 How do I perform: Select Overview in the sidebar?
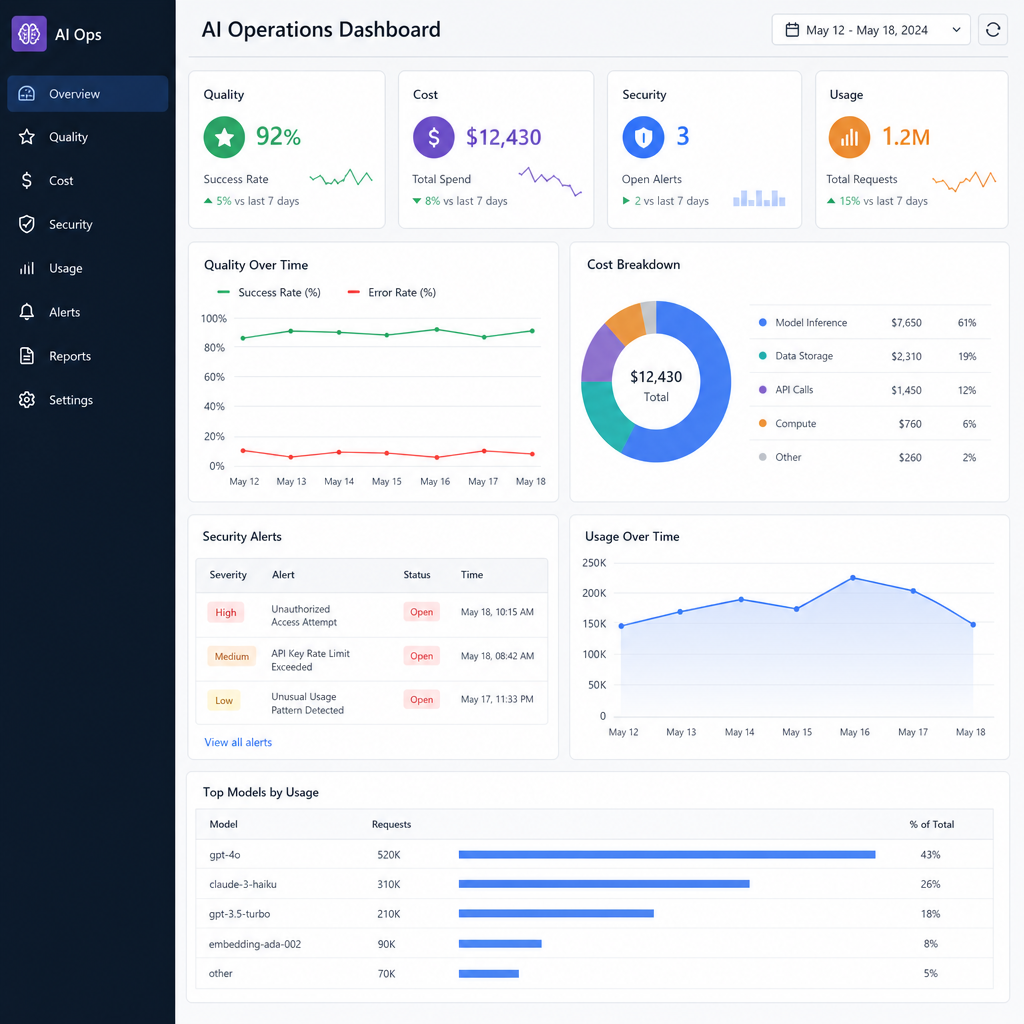click(x=88, y=93)
